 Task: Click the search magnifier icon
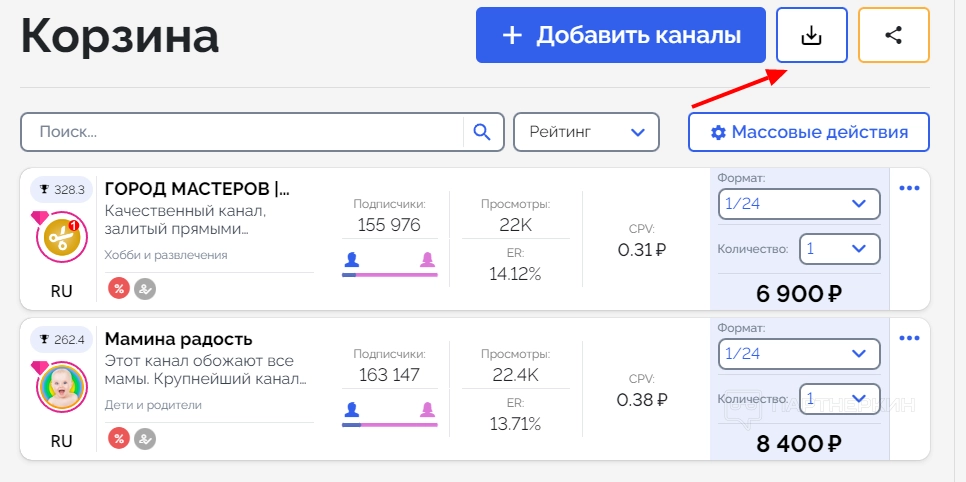pyautogui.click(x=482, y=132)
